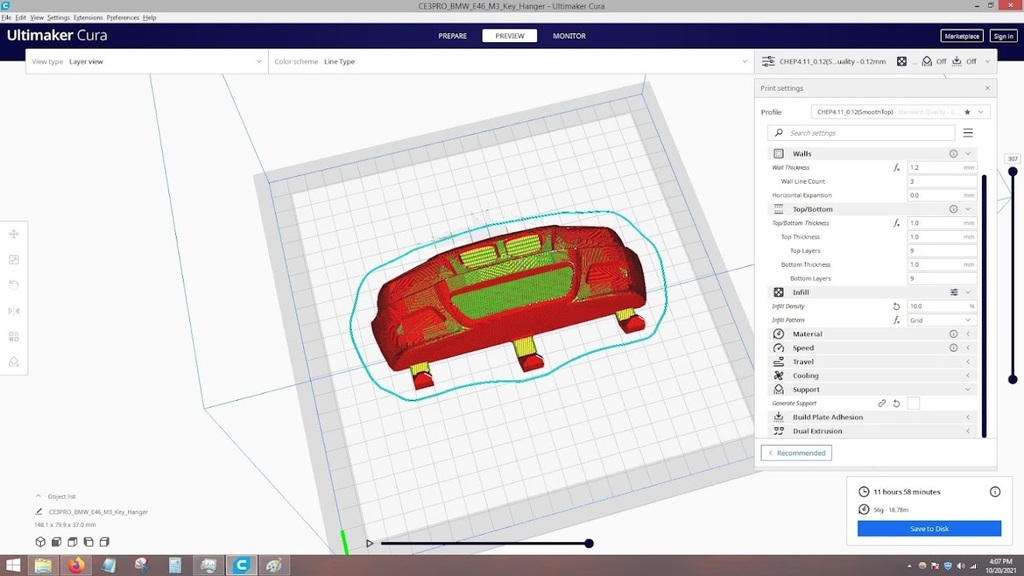This screenshot has width=1024, height=576.
Task: Open the settings visibility hamburger menu
Action: [967, 133]
